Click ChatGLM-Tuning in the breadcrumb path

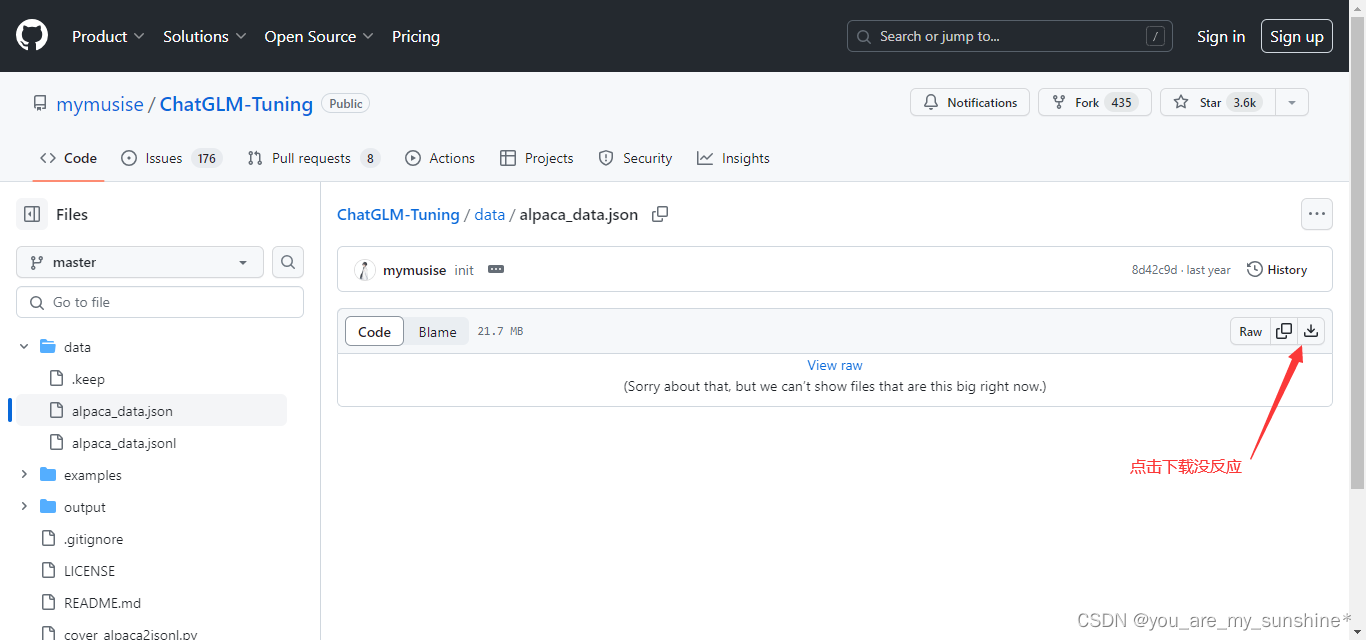(398, 214)
